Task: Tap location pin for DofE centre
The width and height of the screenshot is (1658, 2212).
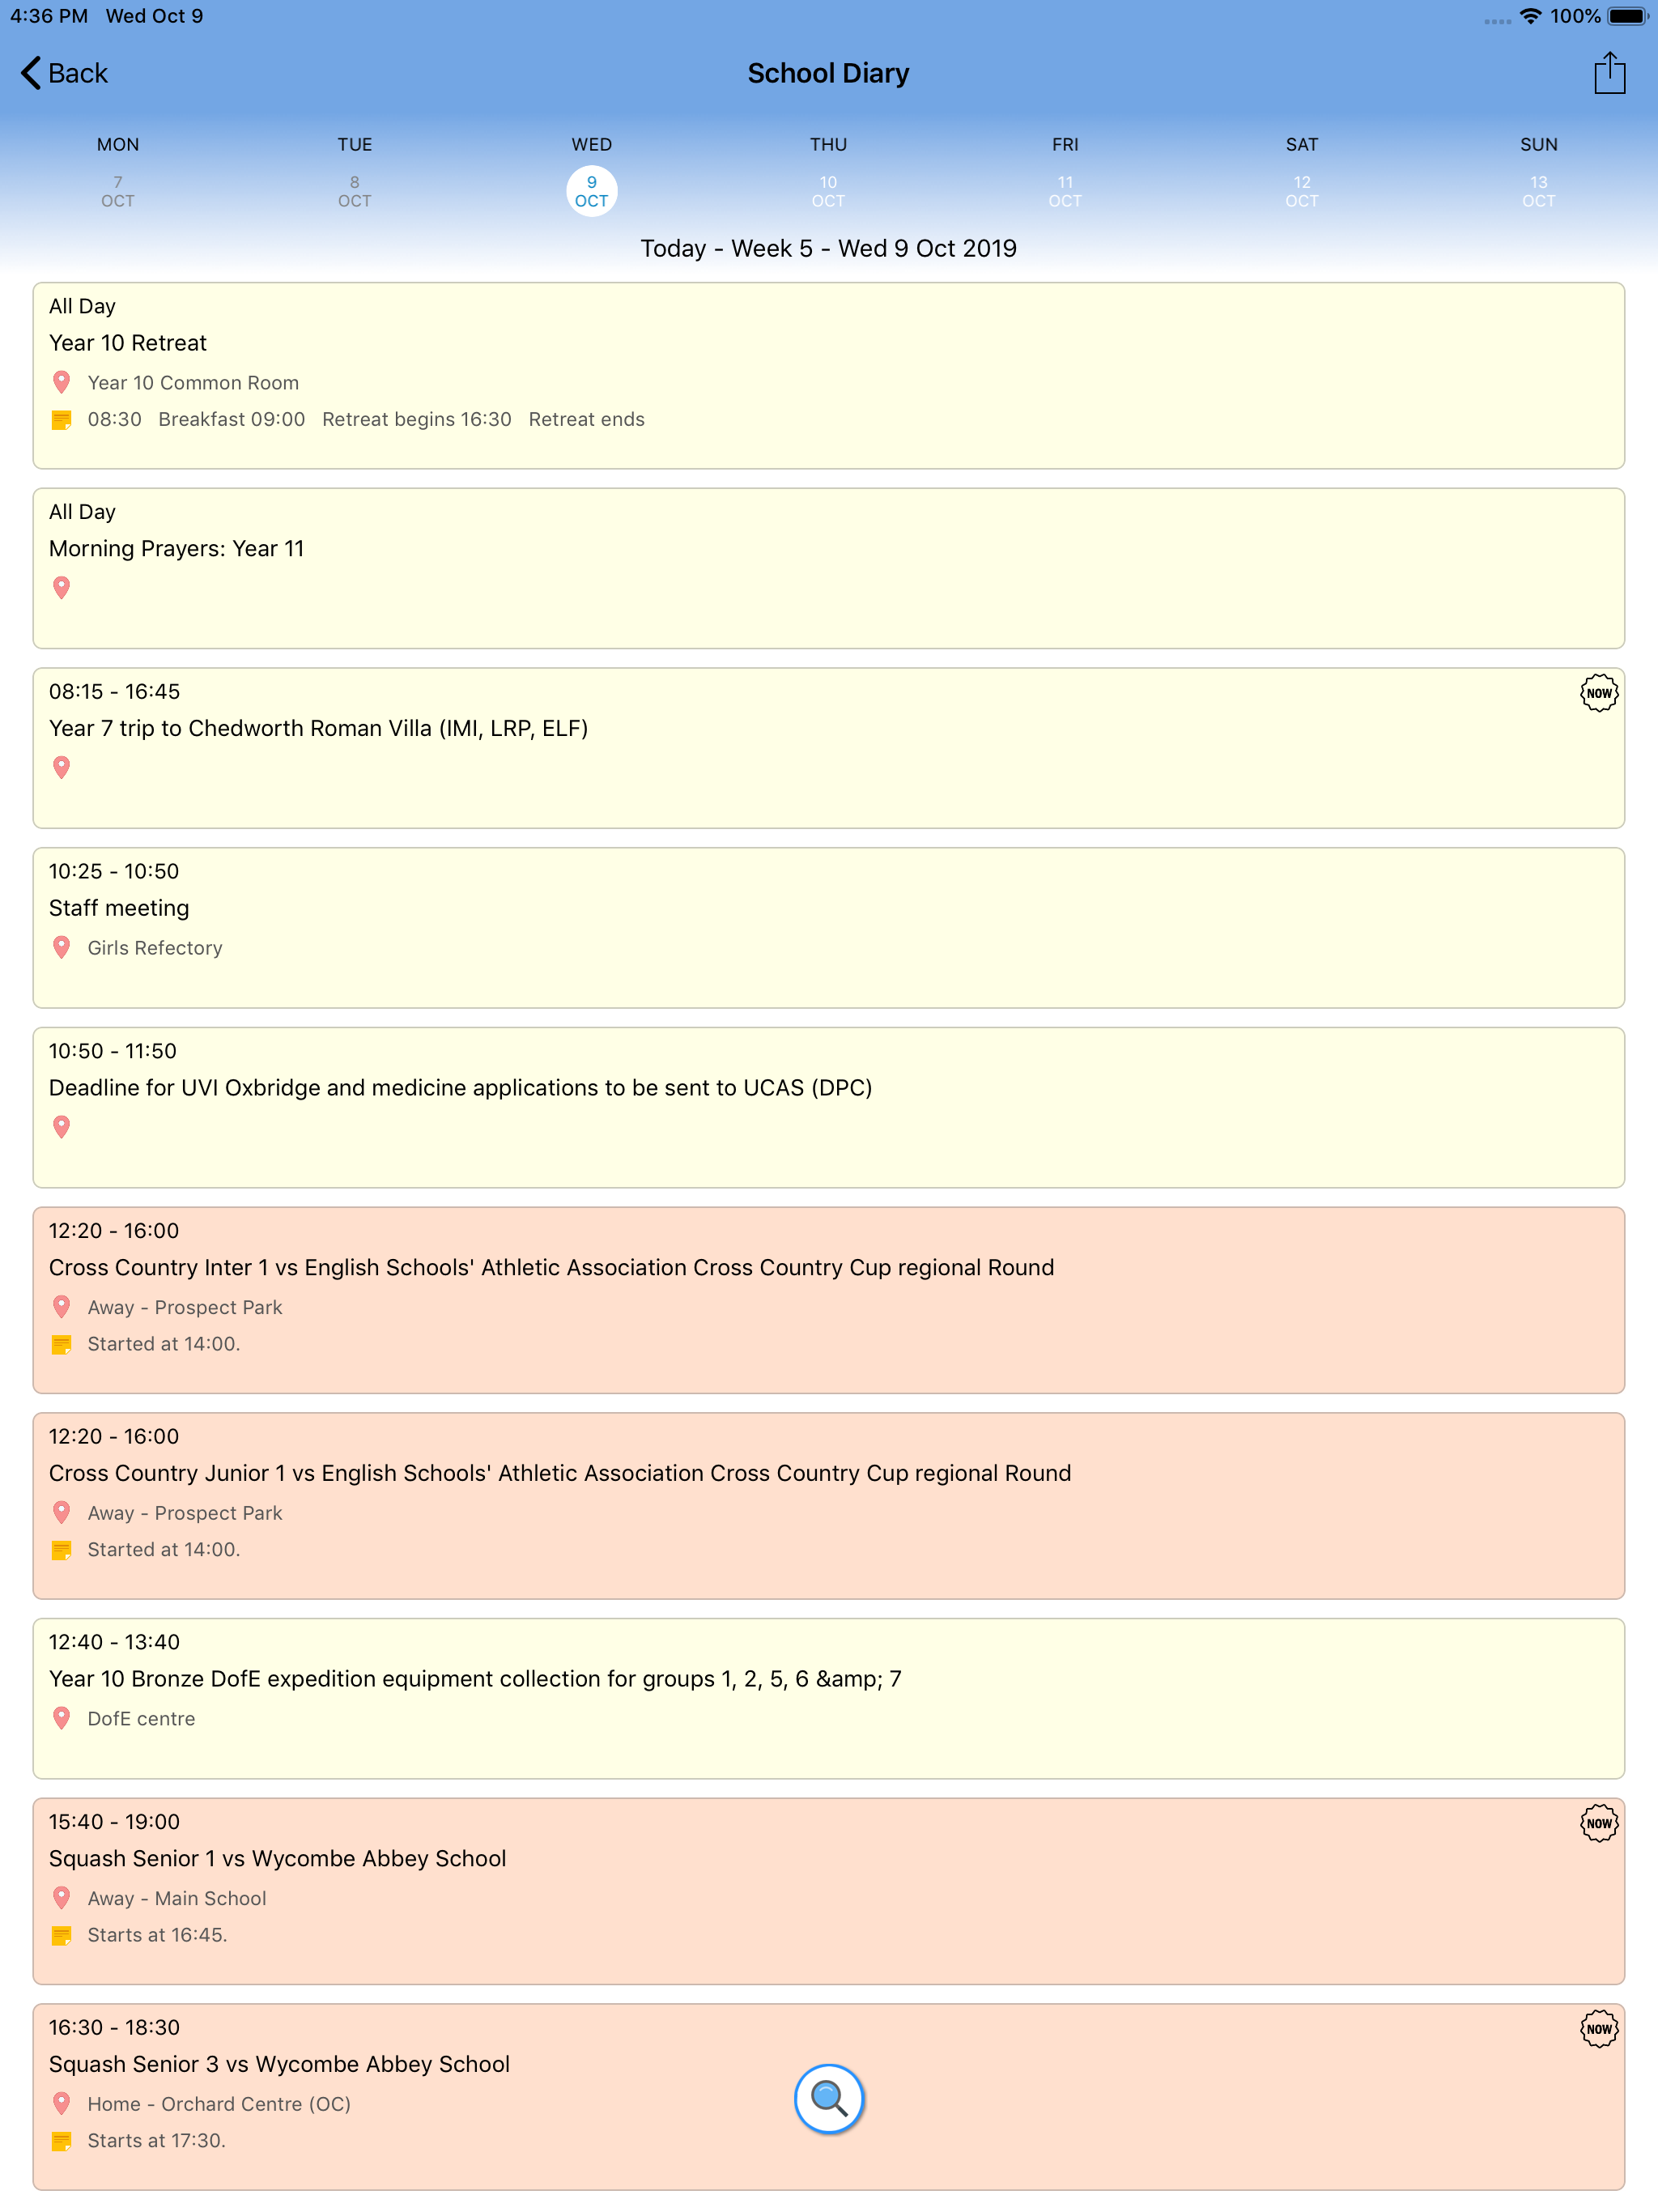Action: tap(61, 1718)
